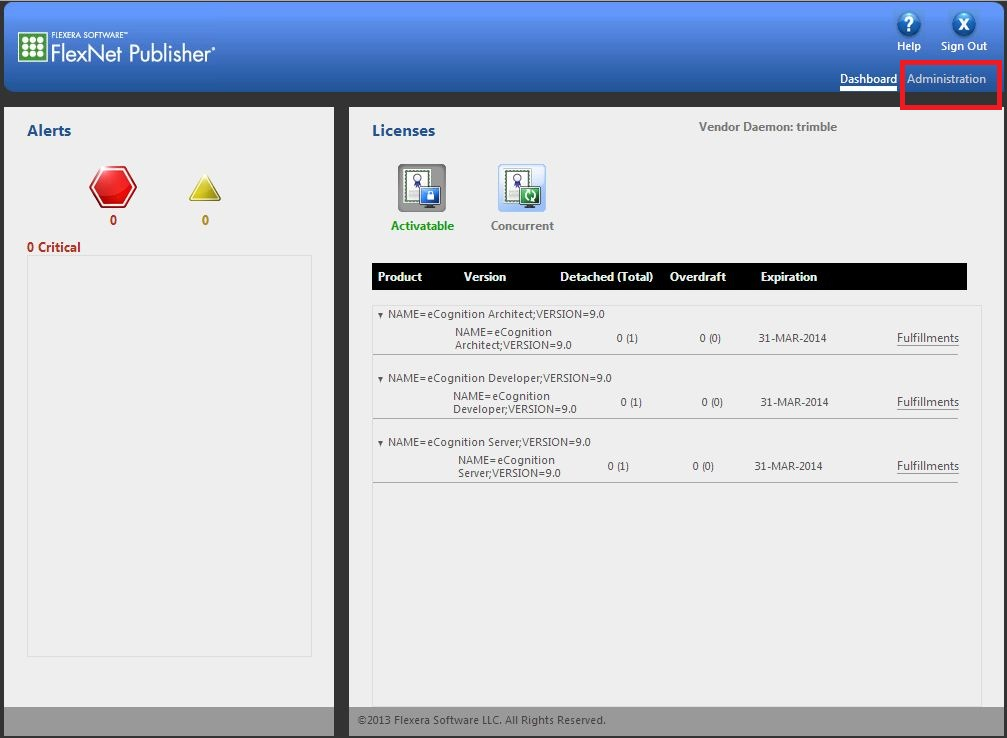This screenshot has height=738, width=1007.
Task: Click the critical alerts list box
Action: (x=170, y=456)
